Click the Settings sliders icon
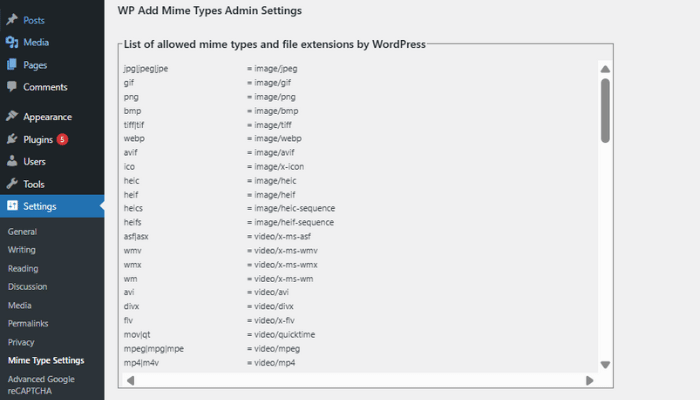Image resolution: width=700 pixels, height=400 pixels. (11, 206)
